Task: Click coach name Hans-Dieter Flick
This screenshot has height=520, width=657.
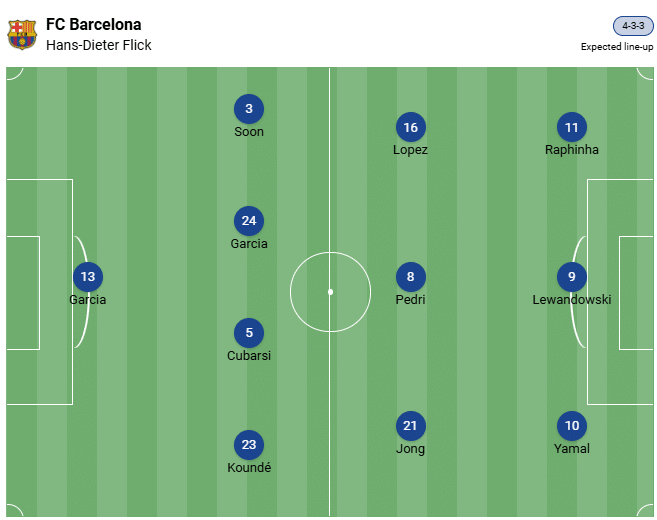Action: coord(99,45)
